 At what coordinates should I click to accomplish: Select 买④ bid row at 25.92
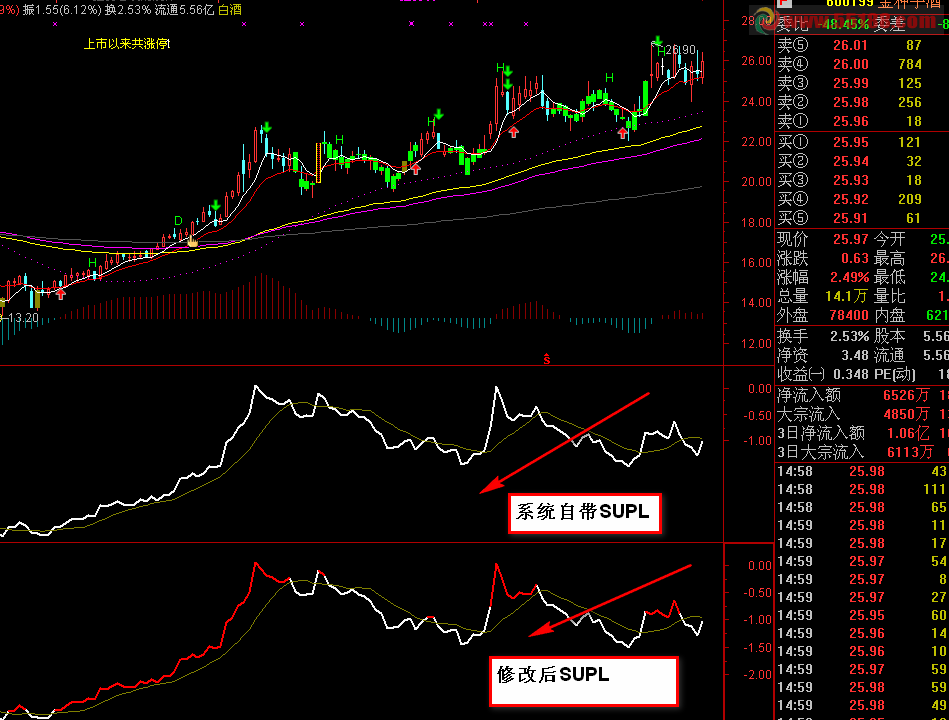point(862,199)
